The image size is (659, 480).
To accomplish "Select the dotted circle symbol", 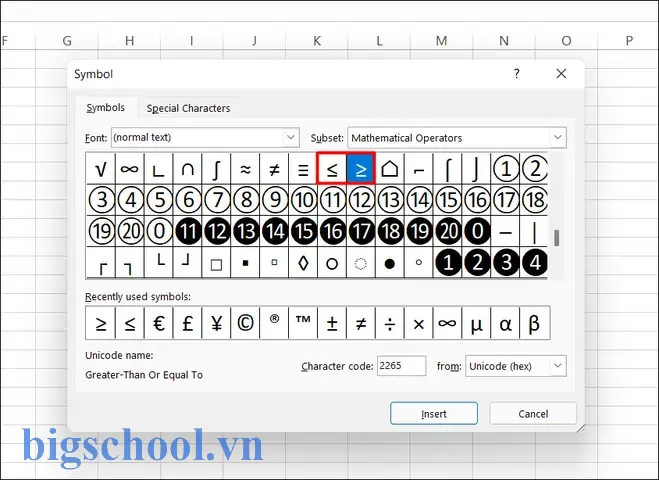I will (x=361, y=263).
